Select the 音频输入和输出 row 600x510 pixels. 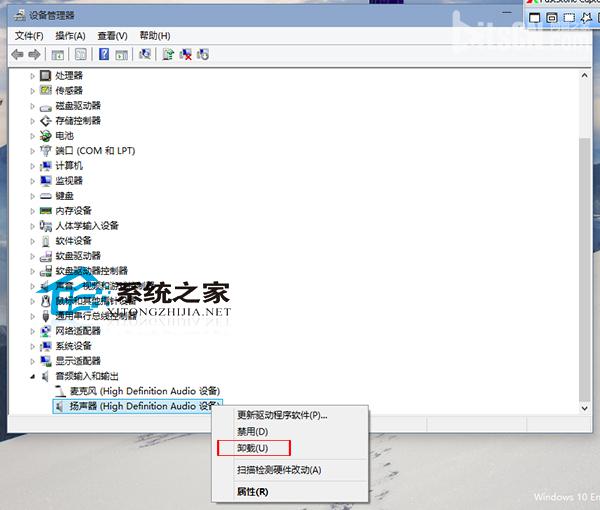[87, 376]
